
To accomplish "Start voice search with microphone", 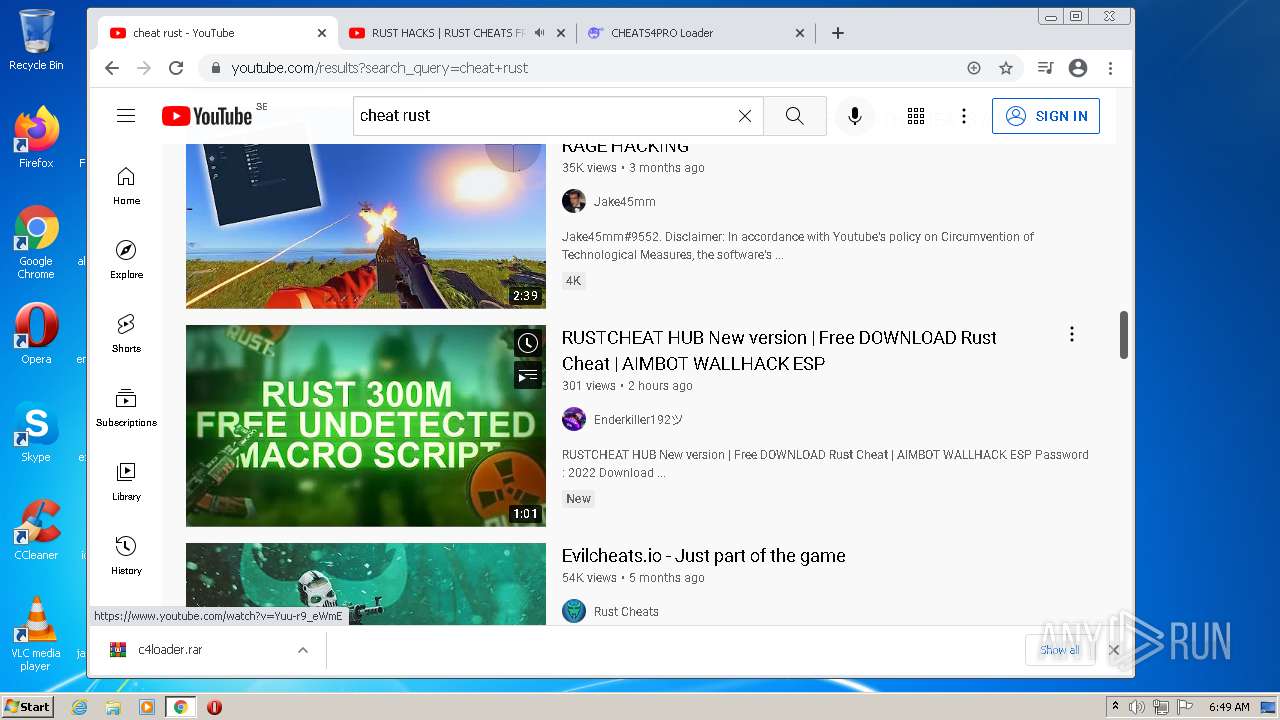I will (x=855, y=116).
